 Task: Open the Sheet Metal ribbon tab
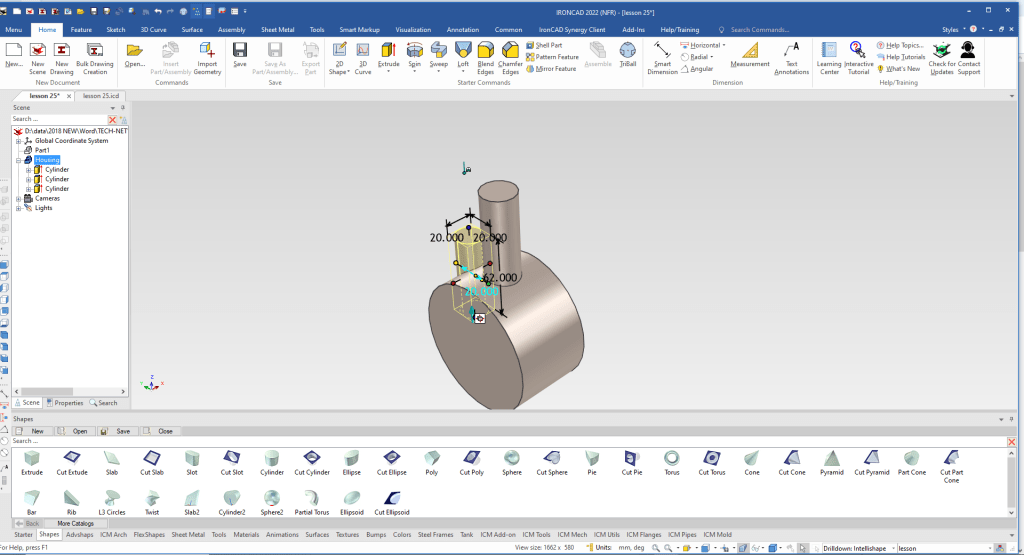coord(276,30)
